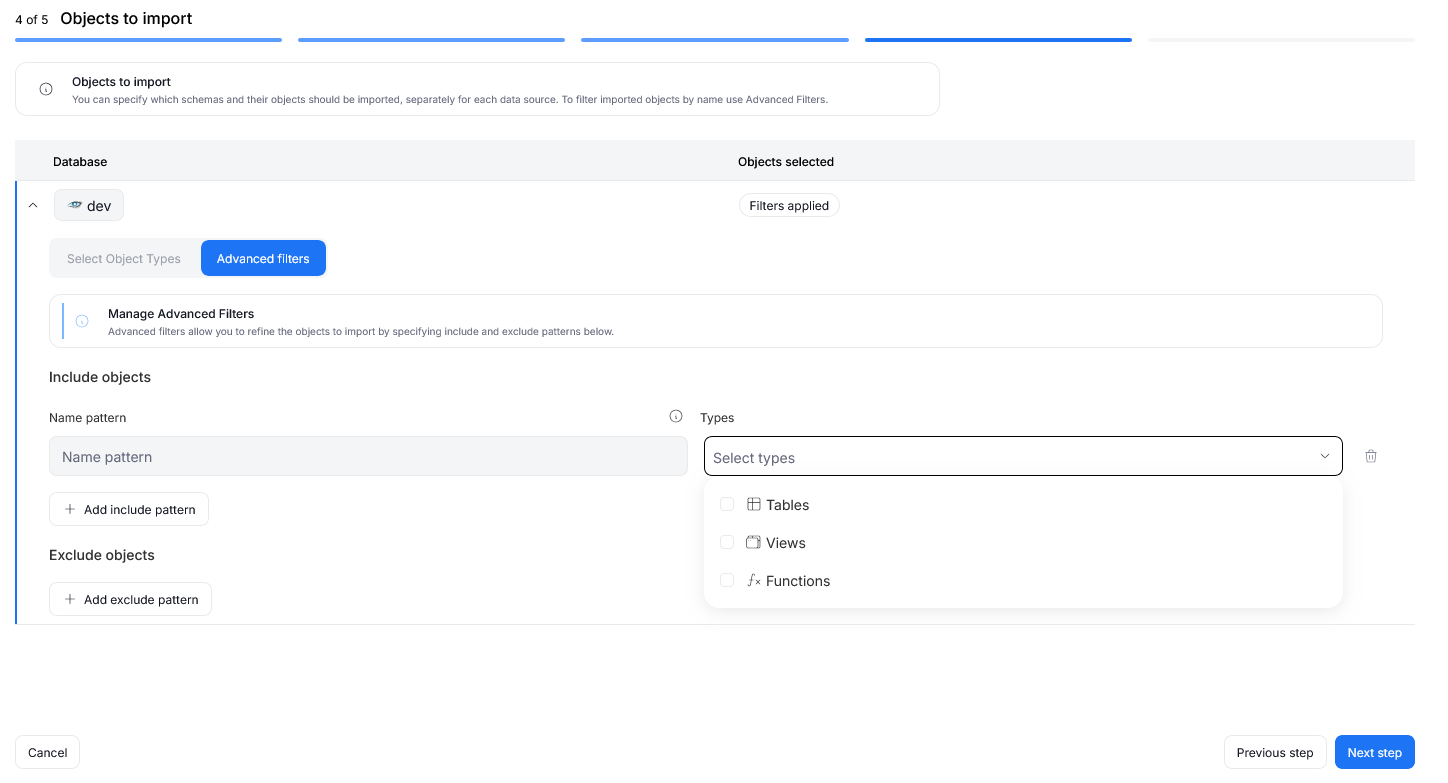Viewport: 1448px width, 783px height.
Task: Click the Database column header
Action: tap(80, 161)
